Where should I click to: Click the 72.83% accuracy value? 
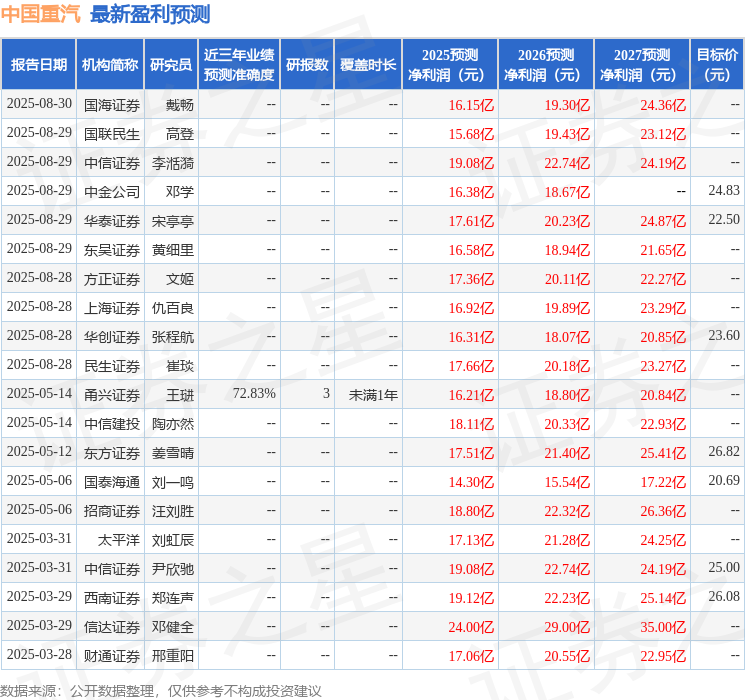pos(254,393)
